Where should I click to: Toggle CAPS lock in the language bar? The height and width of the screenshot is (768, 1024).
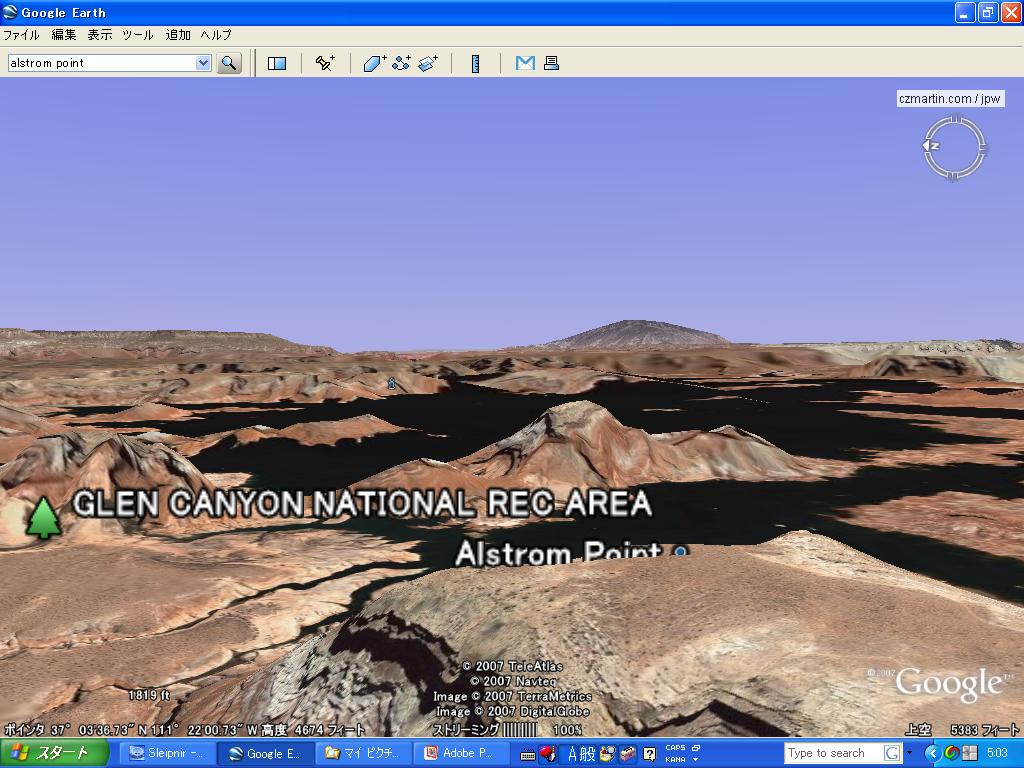point(675,748)
